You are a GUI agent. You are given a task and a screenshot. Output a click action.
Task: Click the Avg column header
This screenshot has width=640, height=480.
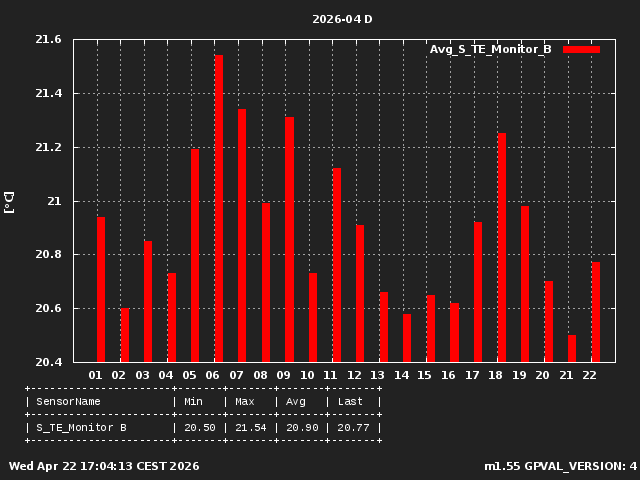pos(296,402)
